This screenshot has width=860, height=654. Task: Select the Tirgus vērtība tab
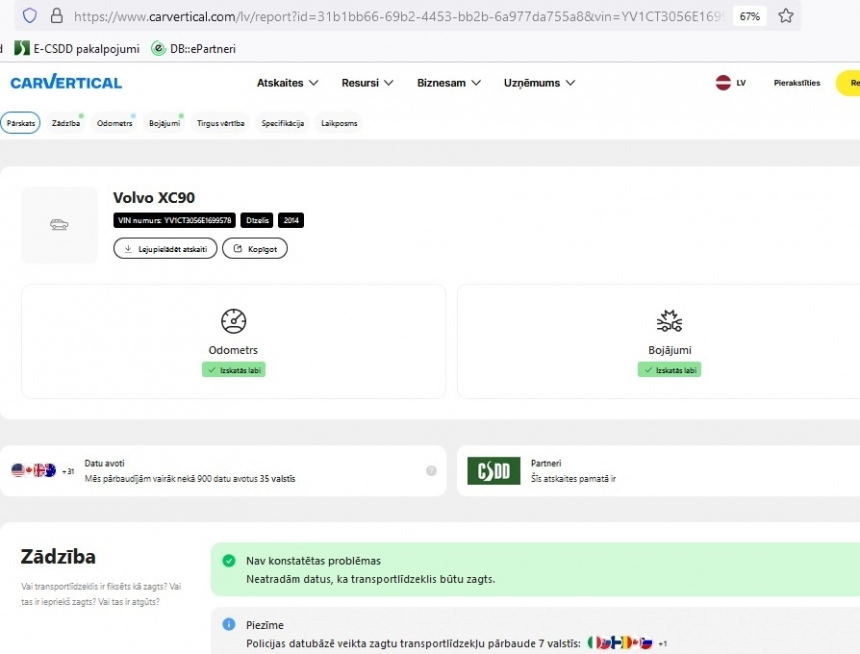click(x=220, y=123)
